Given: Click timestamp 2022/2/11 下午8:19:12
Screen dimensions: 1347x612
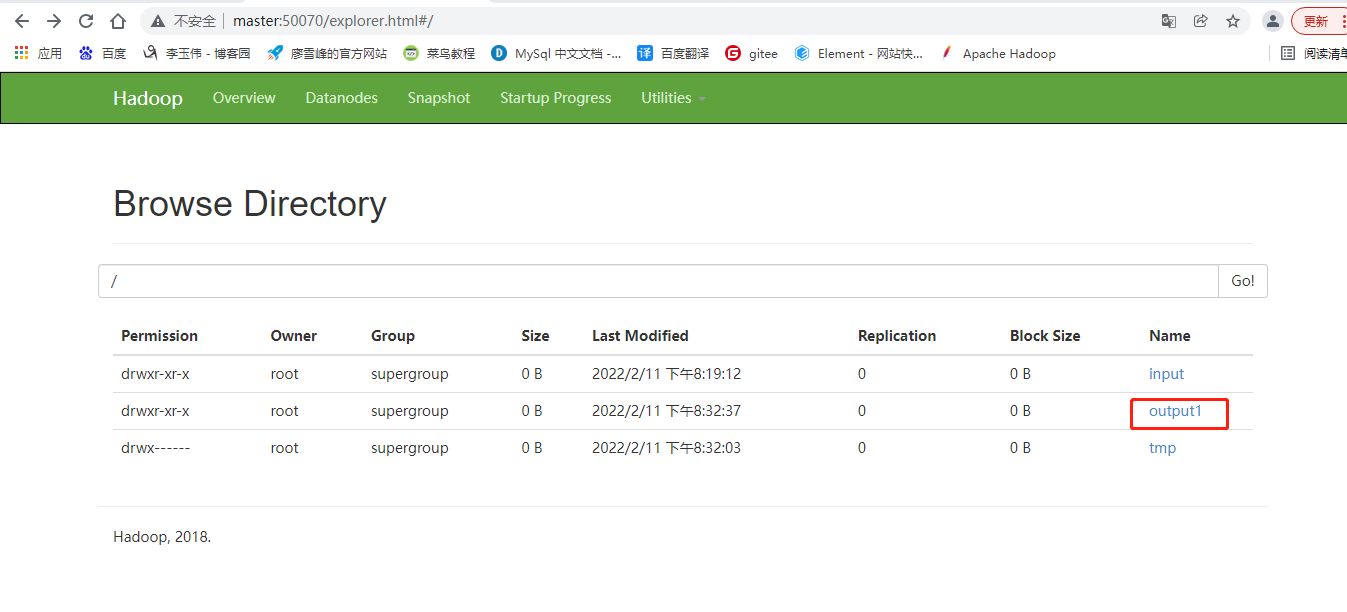Looking at the screenshot, I should coord(666,374).
